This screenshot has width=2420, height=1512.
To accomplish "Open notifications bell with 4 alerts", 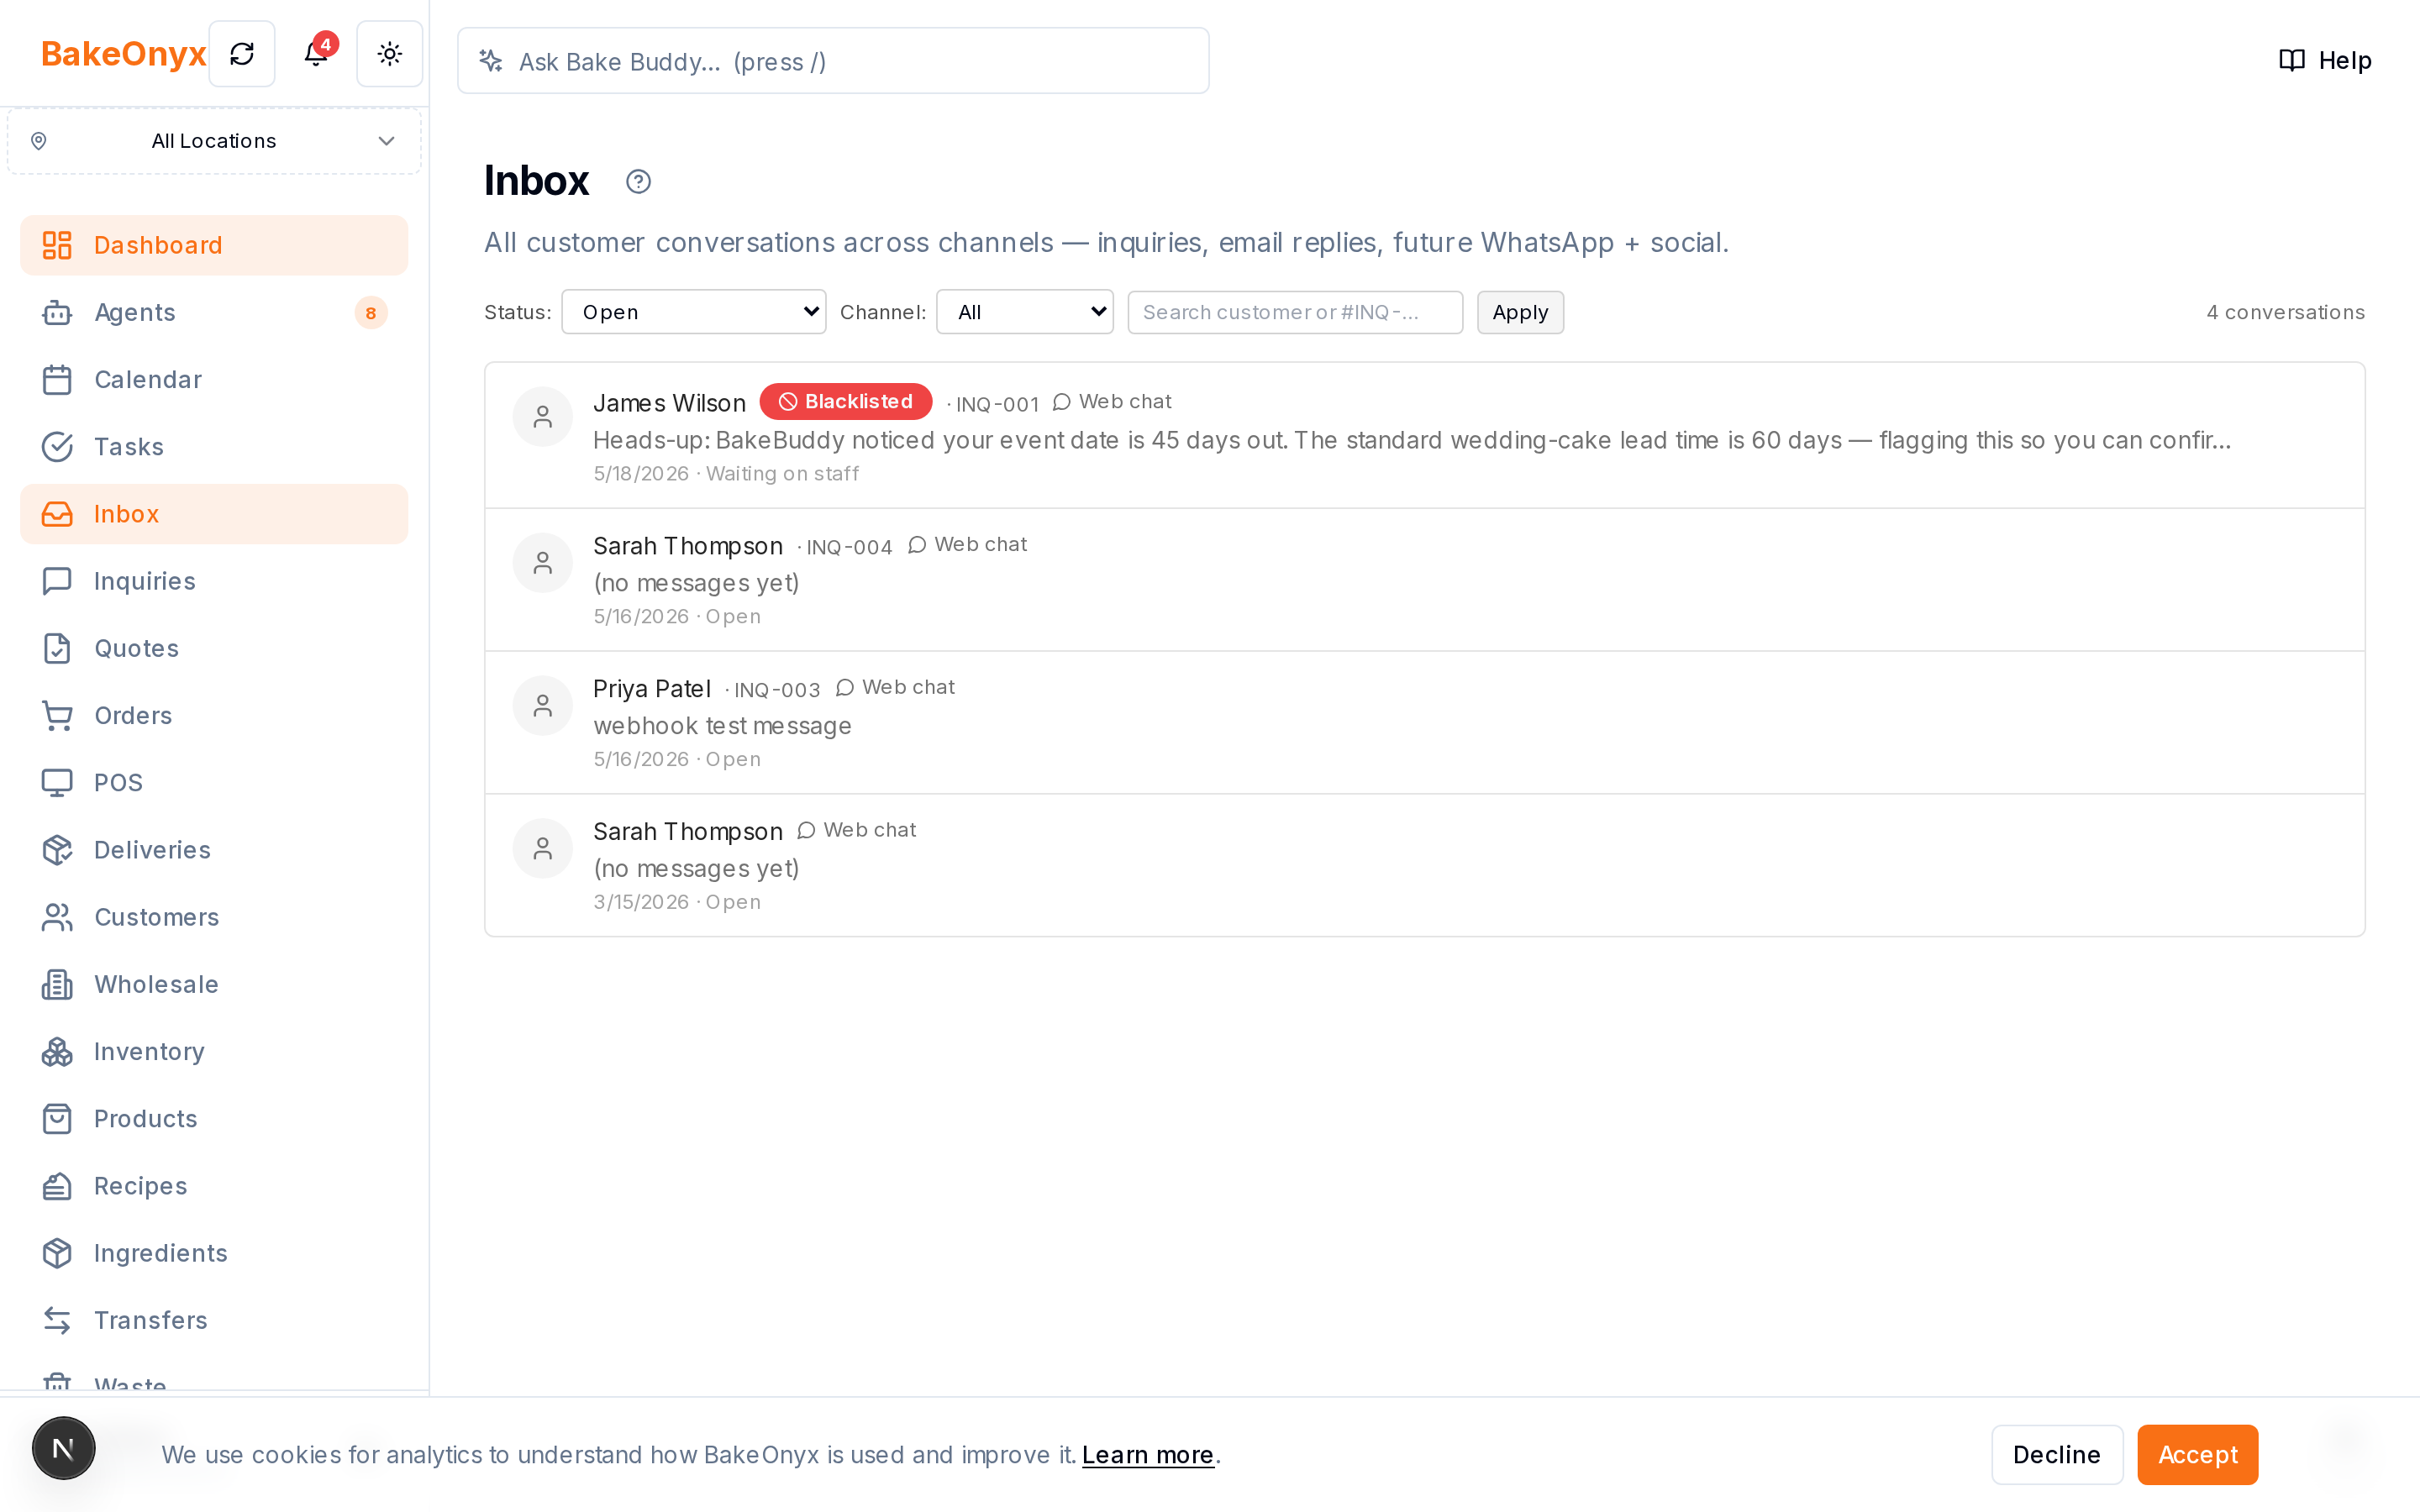I will pyautogui.click(x=316, y=54).
